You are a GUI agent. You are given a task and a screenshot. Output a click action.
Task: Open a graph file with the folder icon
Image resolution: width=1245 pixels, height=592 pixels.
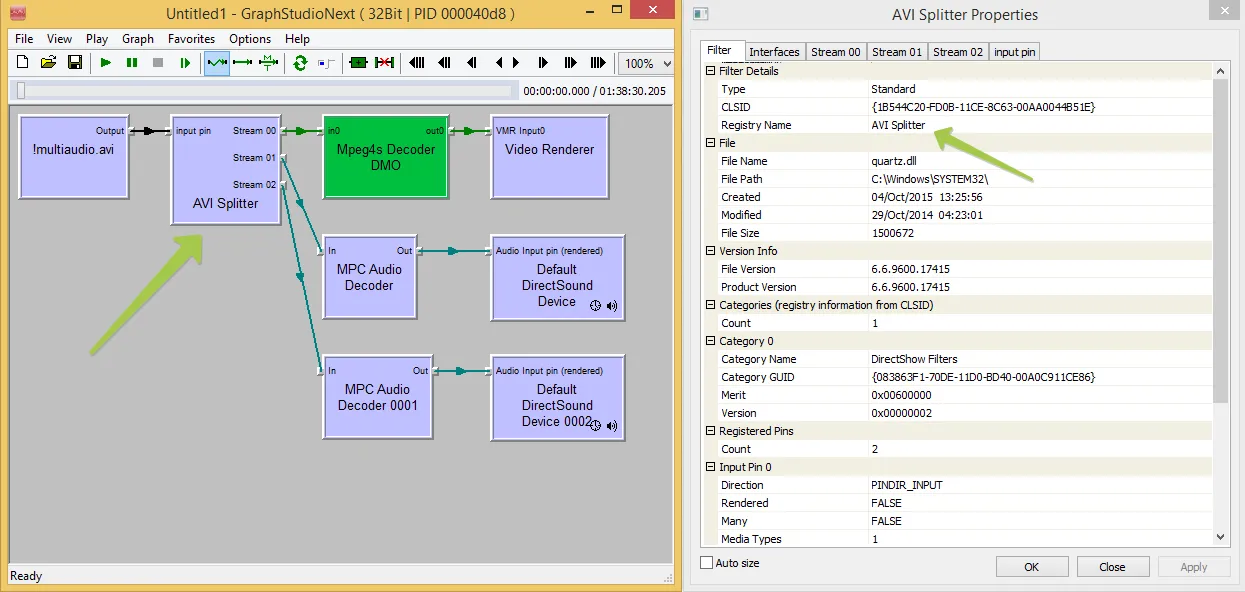point(48,63)
